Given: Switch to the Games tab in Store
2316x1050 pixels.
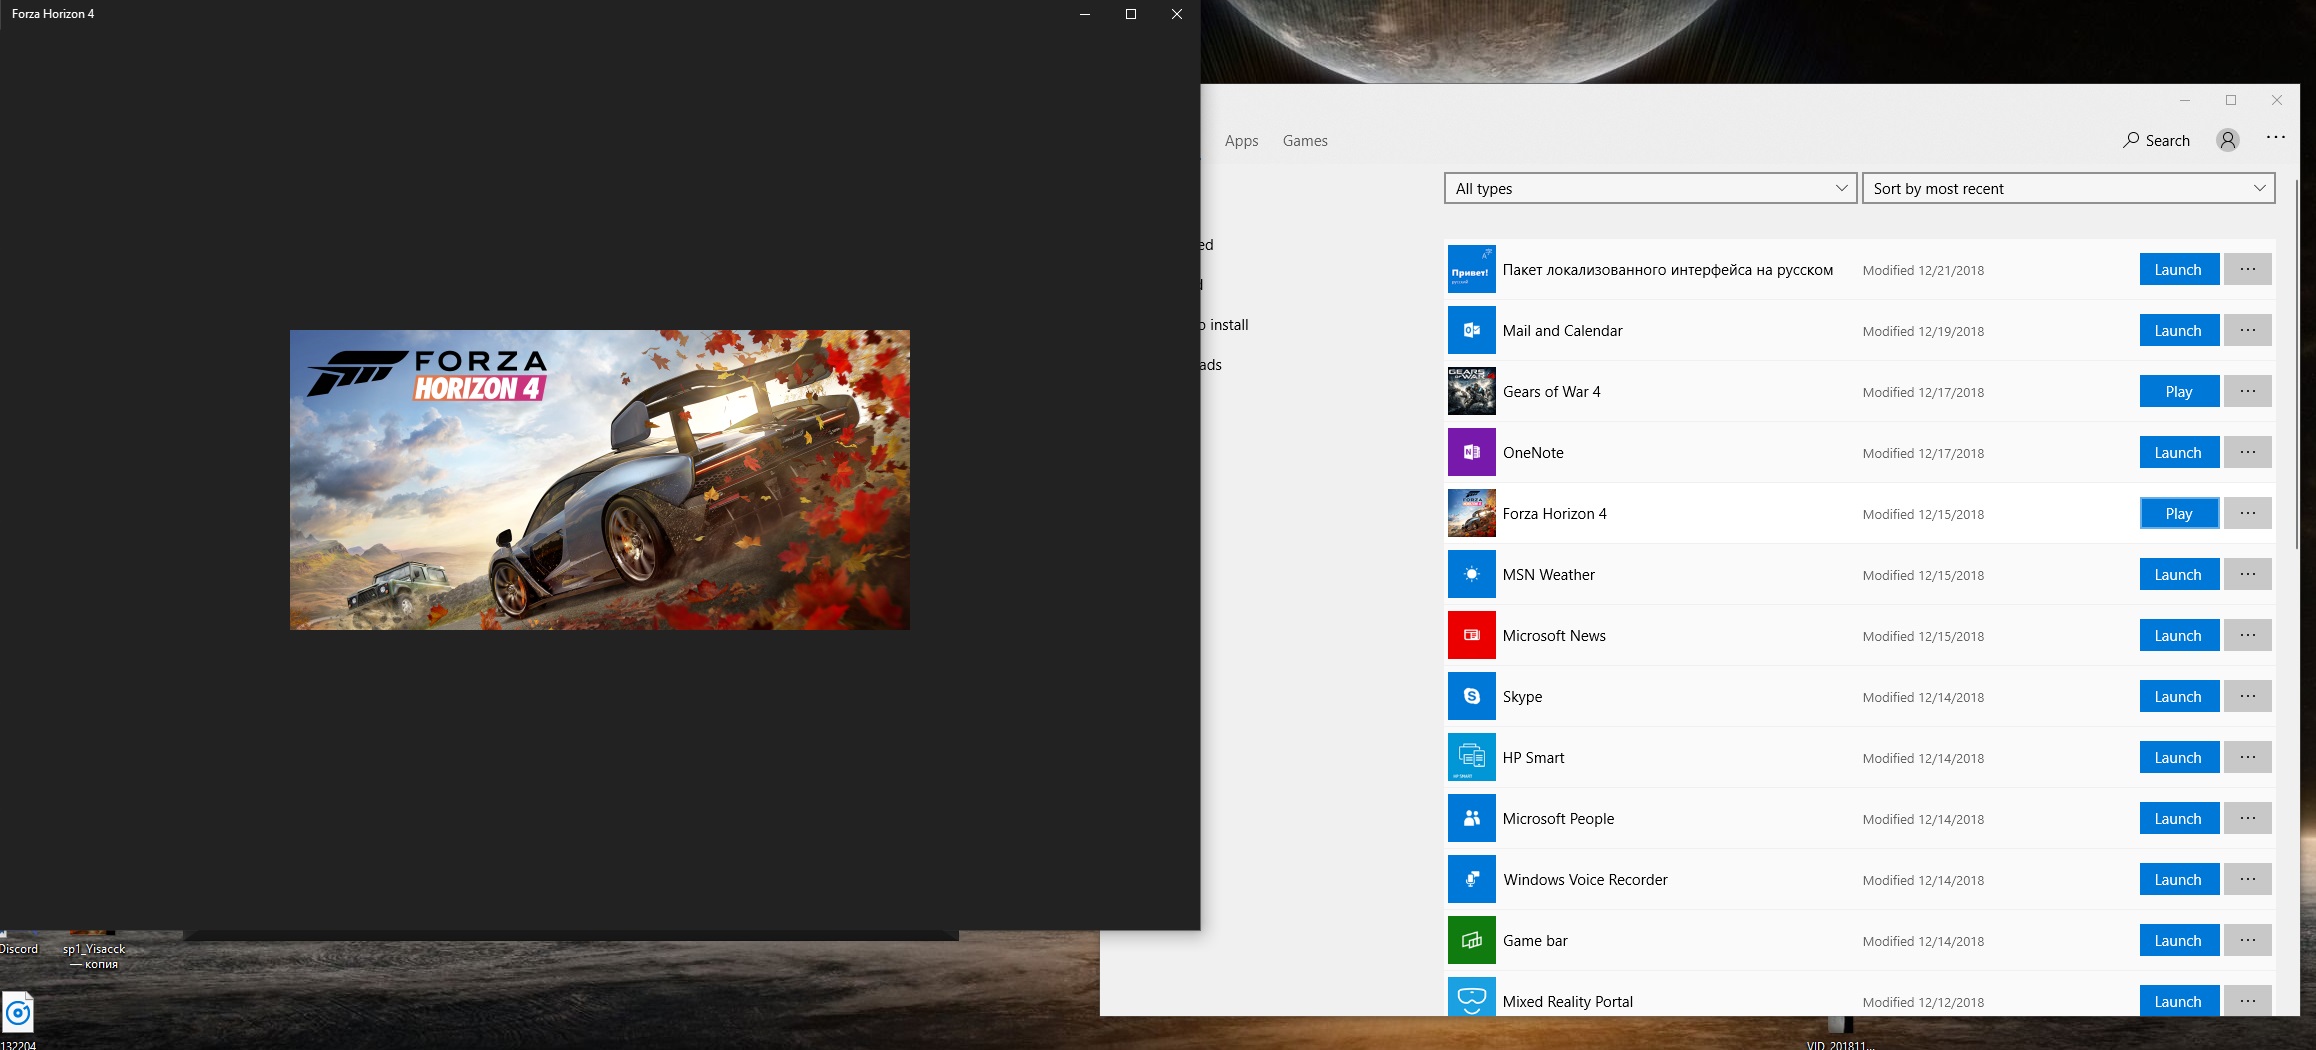Looking at the screenshot, I should click(x=1305, y=141).
